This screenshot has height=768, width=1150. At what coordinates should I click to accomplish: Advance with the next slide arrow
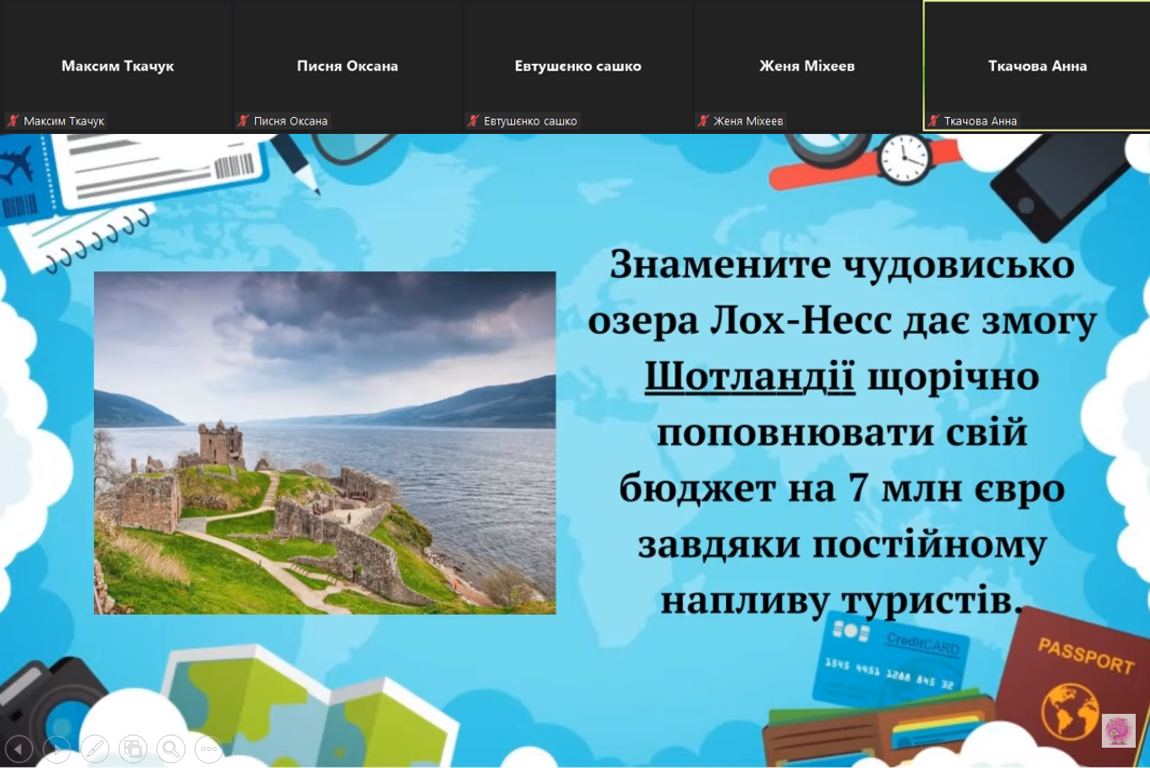pos(57,749)
